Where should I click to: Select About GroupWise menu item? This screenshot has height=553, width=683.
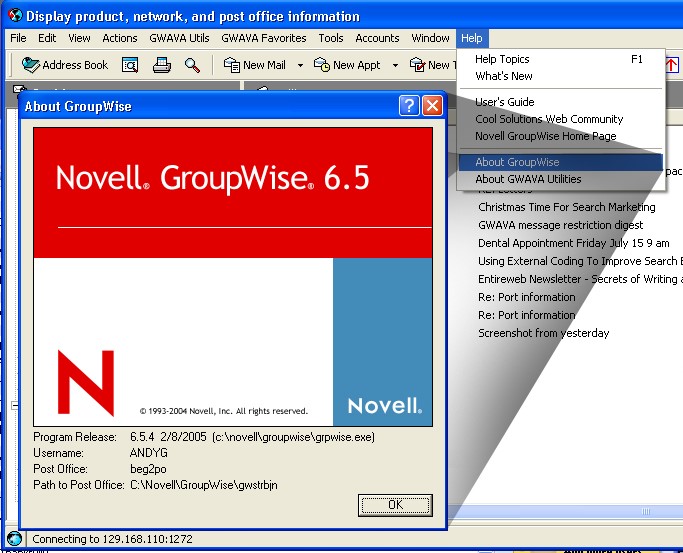point(561,162)
